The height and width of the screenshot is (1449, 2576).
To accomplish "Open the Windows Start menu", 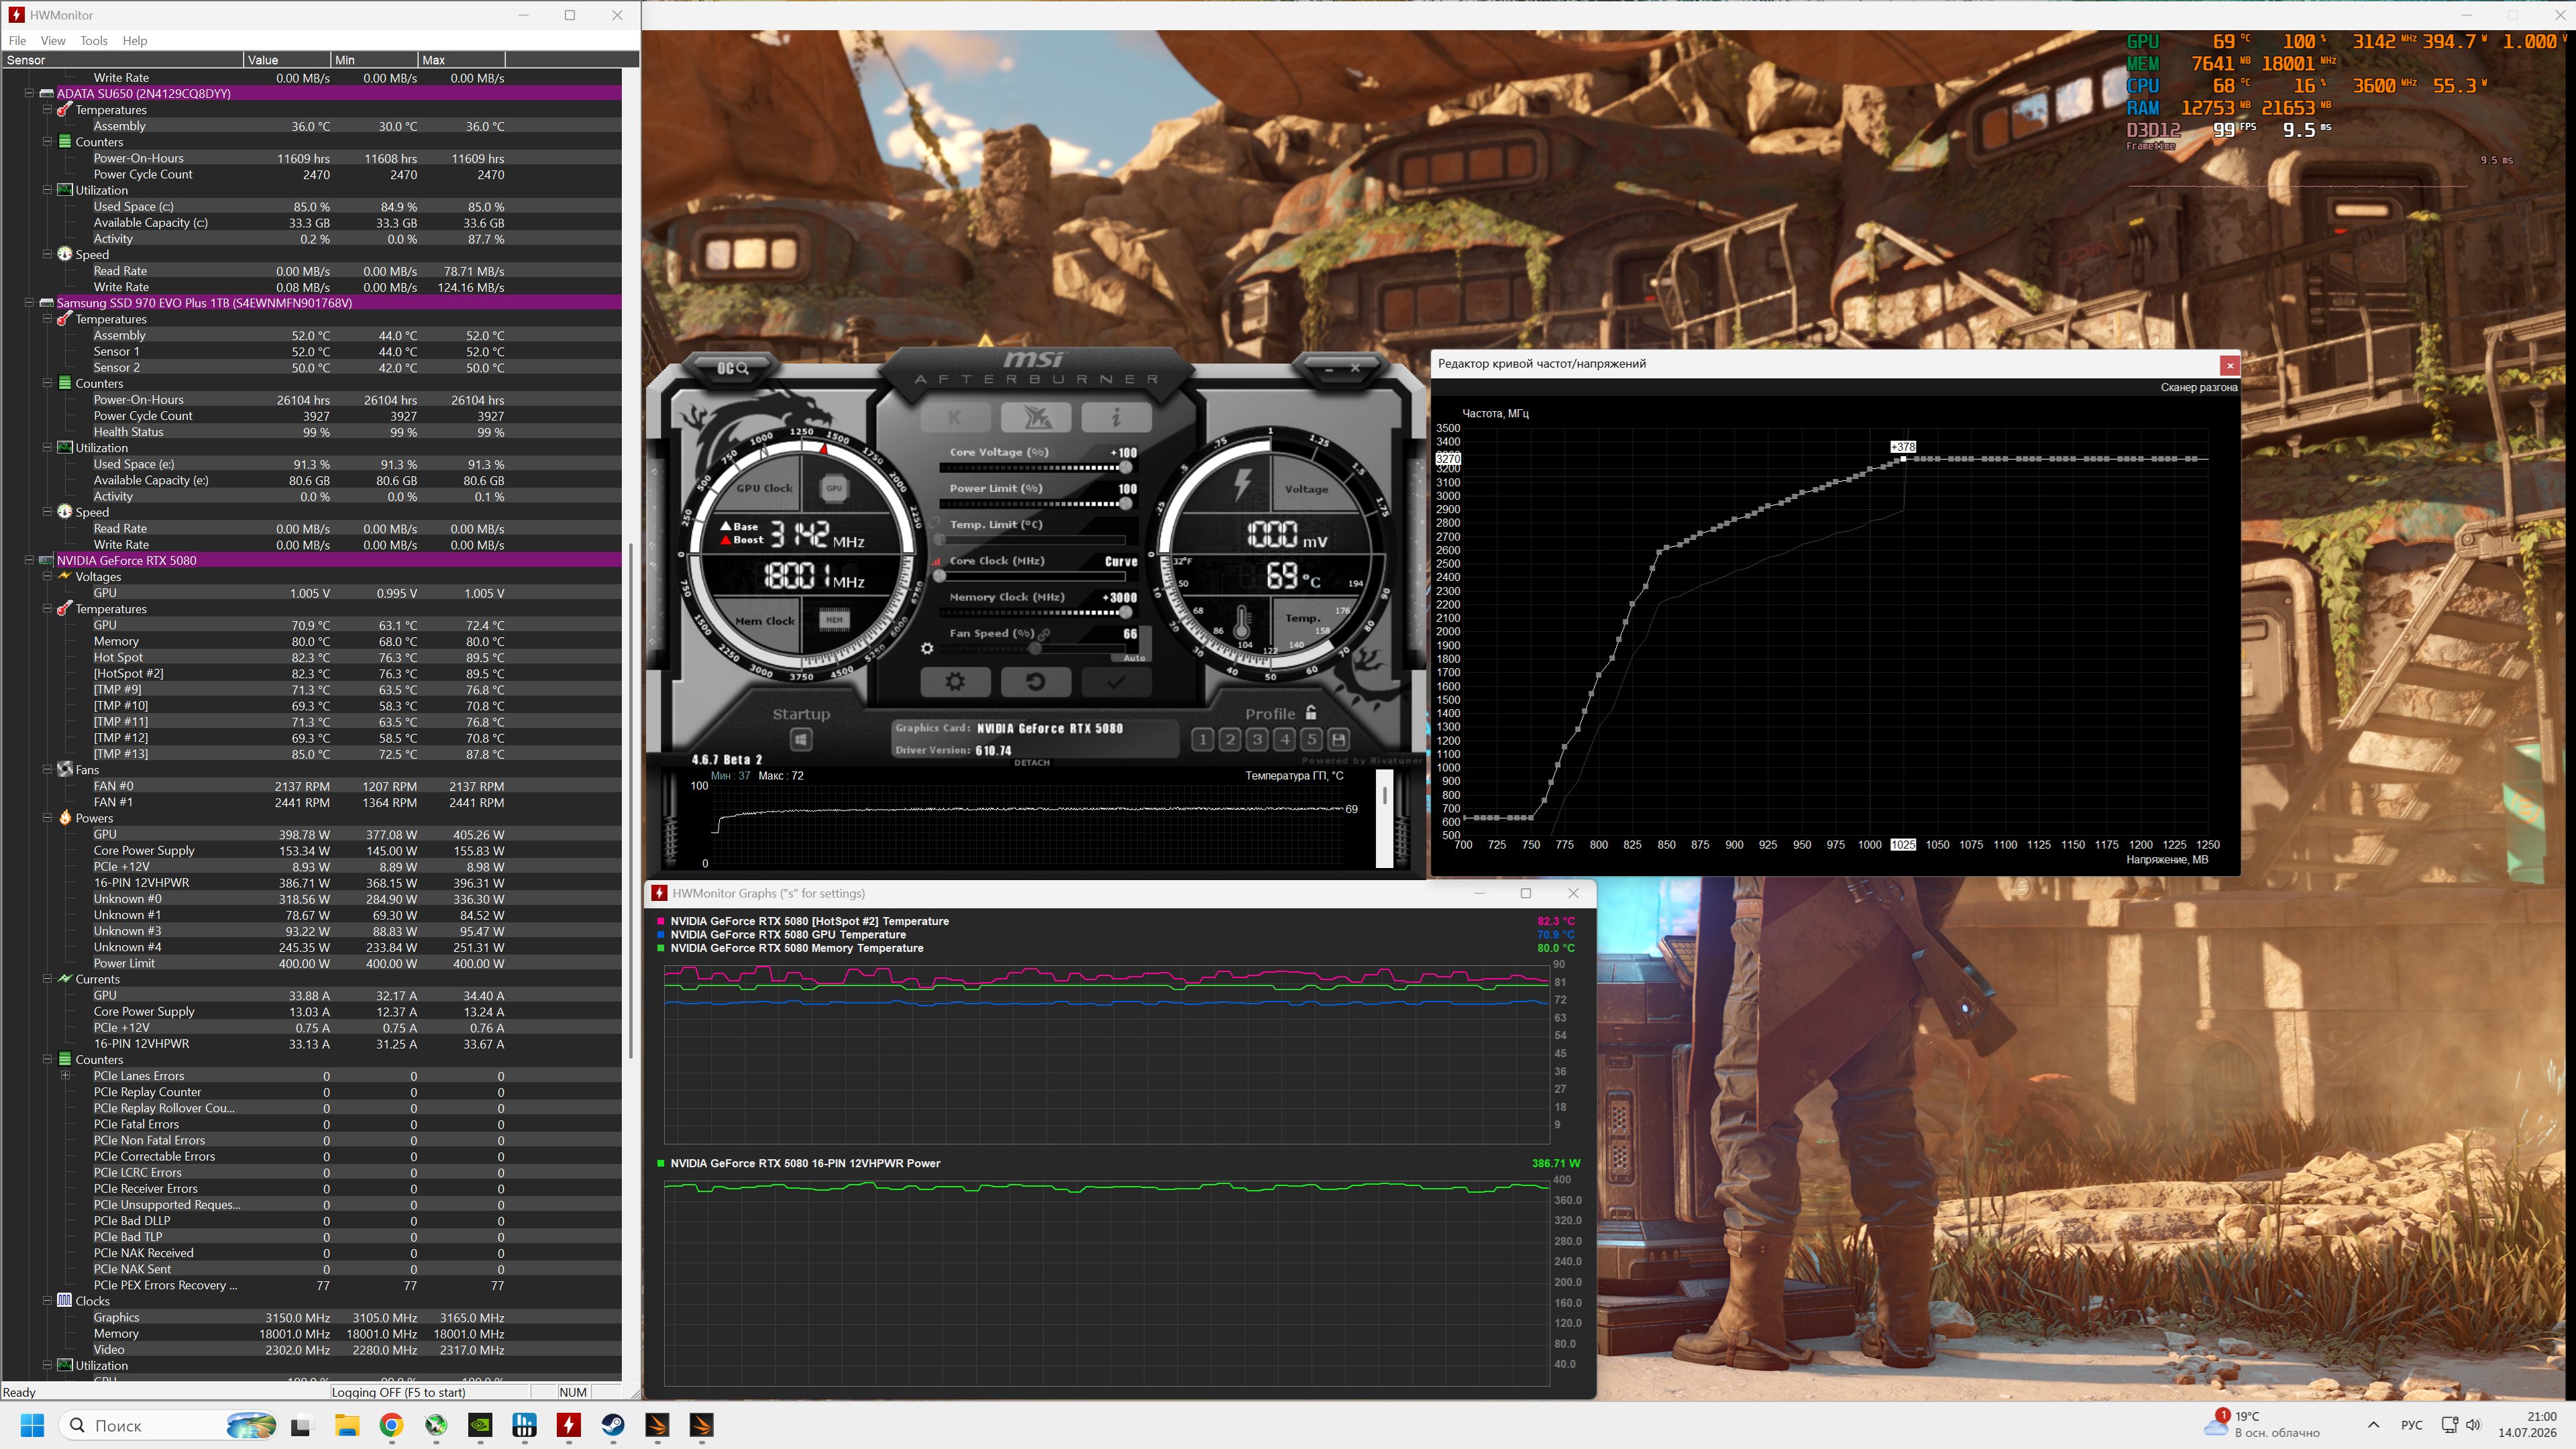I will pyautogui.click(x=32, y=1425).
